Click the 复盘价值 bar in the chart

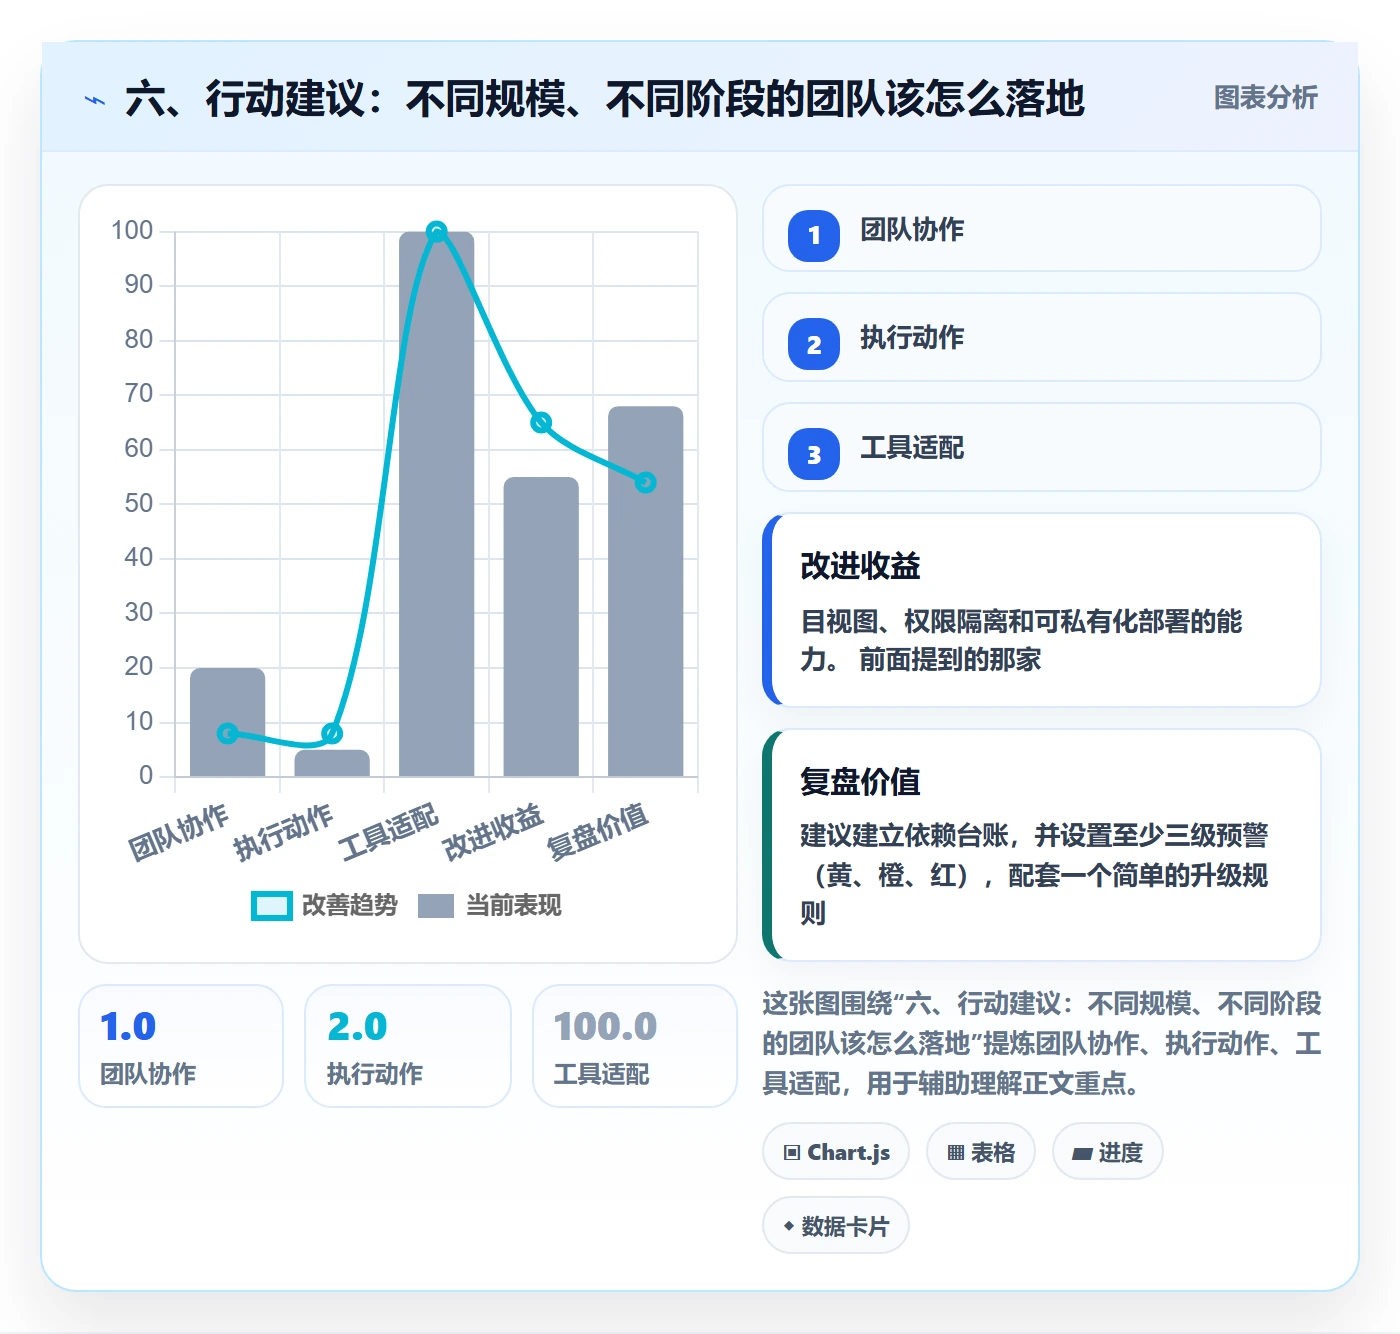pyautogui.click(x=645, y=591)
